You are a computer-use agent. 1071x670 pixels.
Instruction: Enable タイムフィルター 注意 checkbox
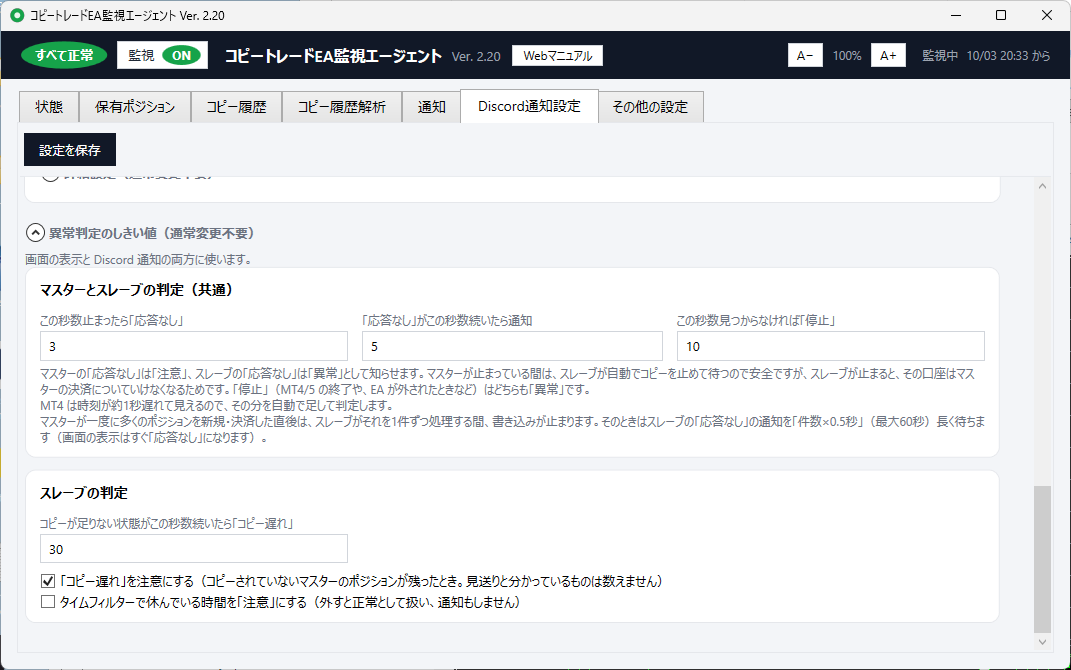click(x=48, y=602)
